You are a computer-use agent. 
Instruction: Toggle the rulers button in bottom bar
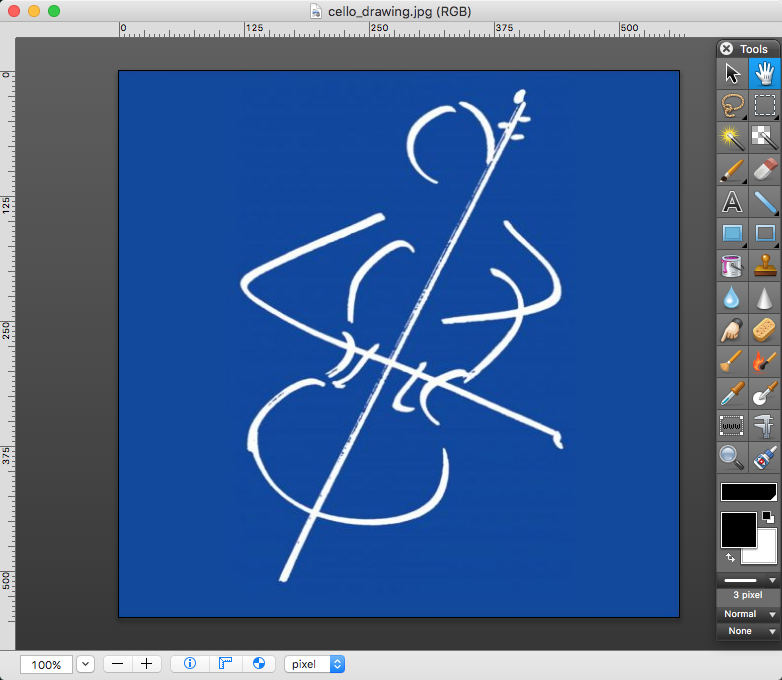(x=225, y=664)
